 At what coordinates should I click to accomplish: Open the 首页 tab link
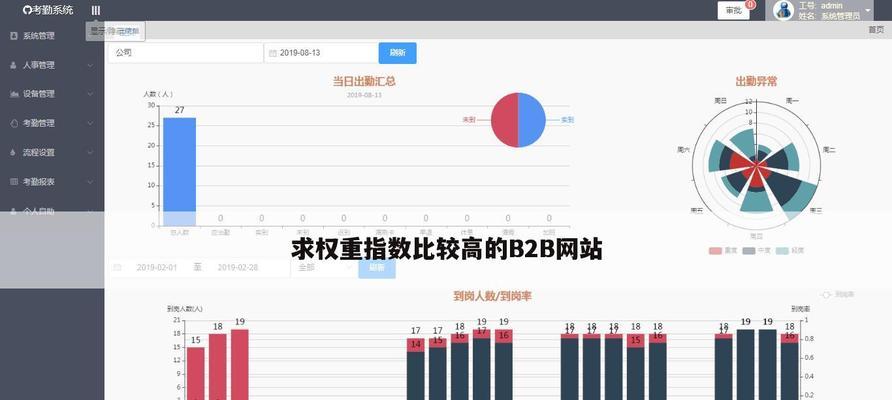pos(876,30)
